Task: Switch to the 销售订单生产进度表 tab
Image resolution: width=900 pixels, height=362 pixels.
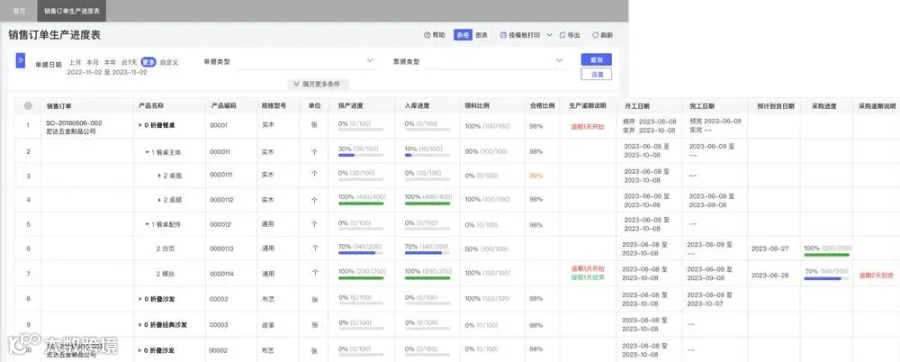Action: [x=72, y=11]
